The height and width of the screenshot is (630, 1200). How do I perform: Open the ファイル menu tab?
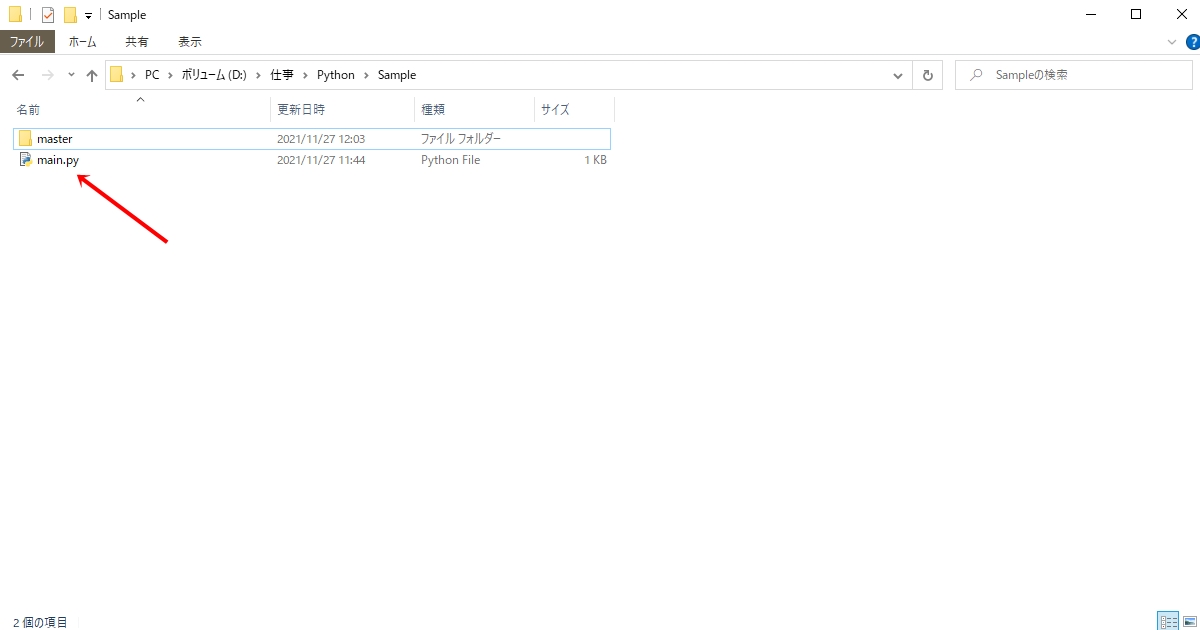(27, 42)
